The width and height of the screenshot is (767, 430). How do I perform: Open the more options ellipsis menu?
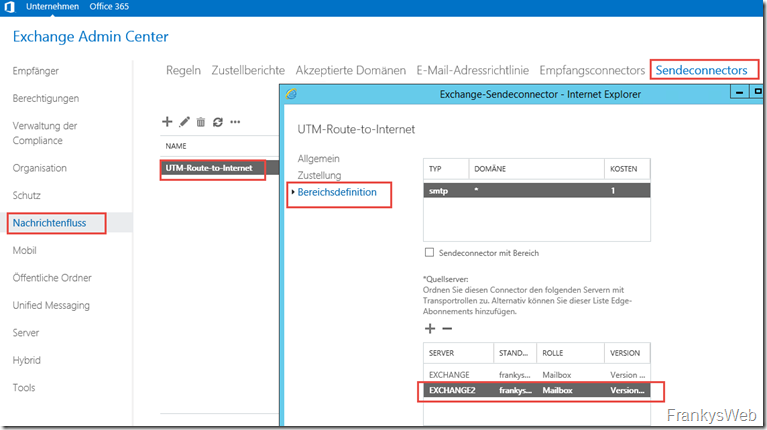[x=235, y=122]
